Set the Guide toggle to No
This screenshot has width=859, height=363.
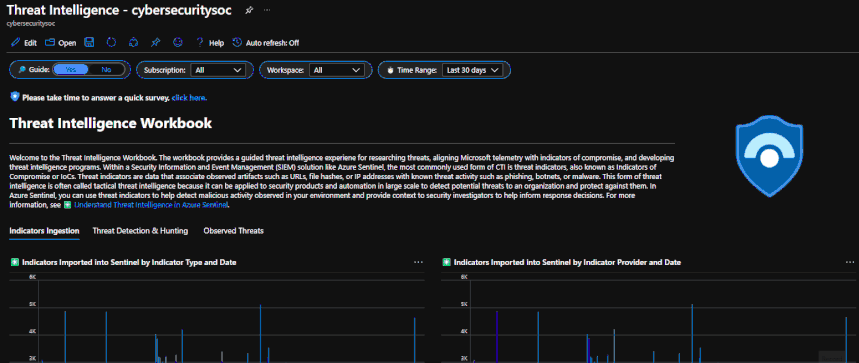click(106, 70)
